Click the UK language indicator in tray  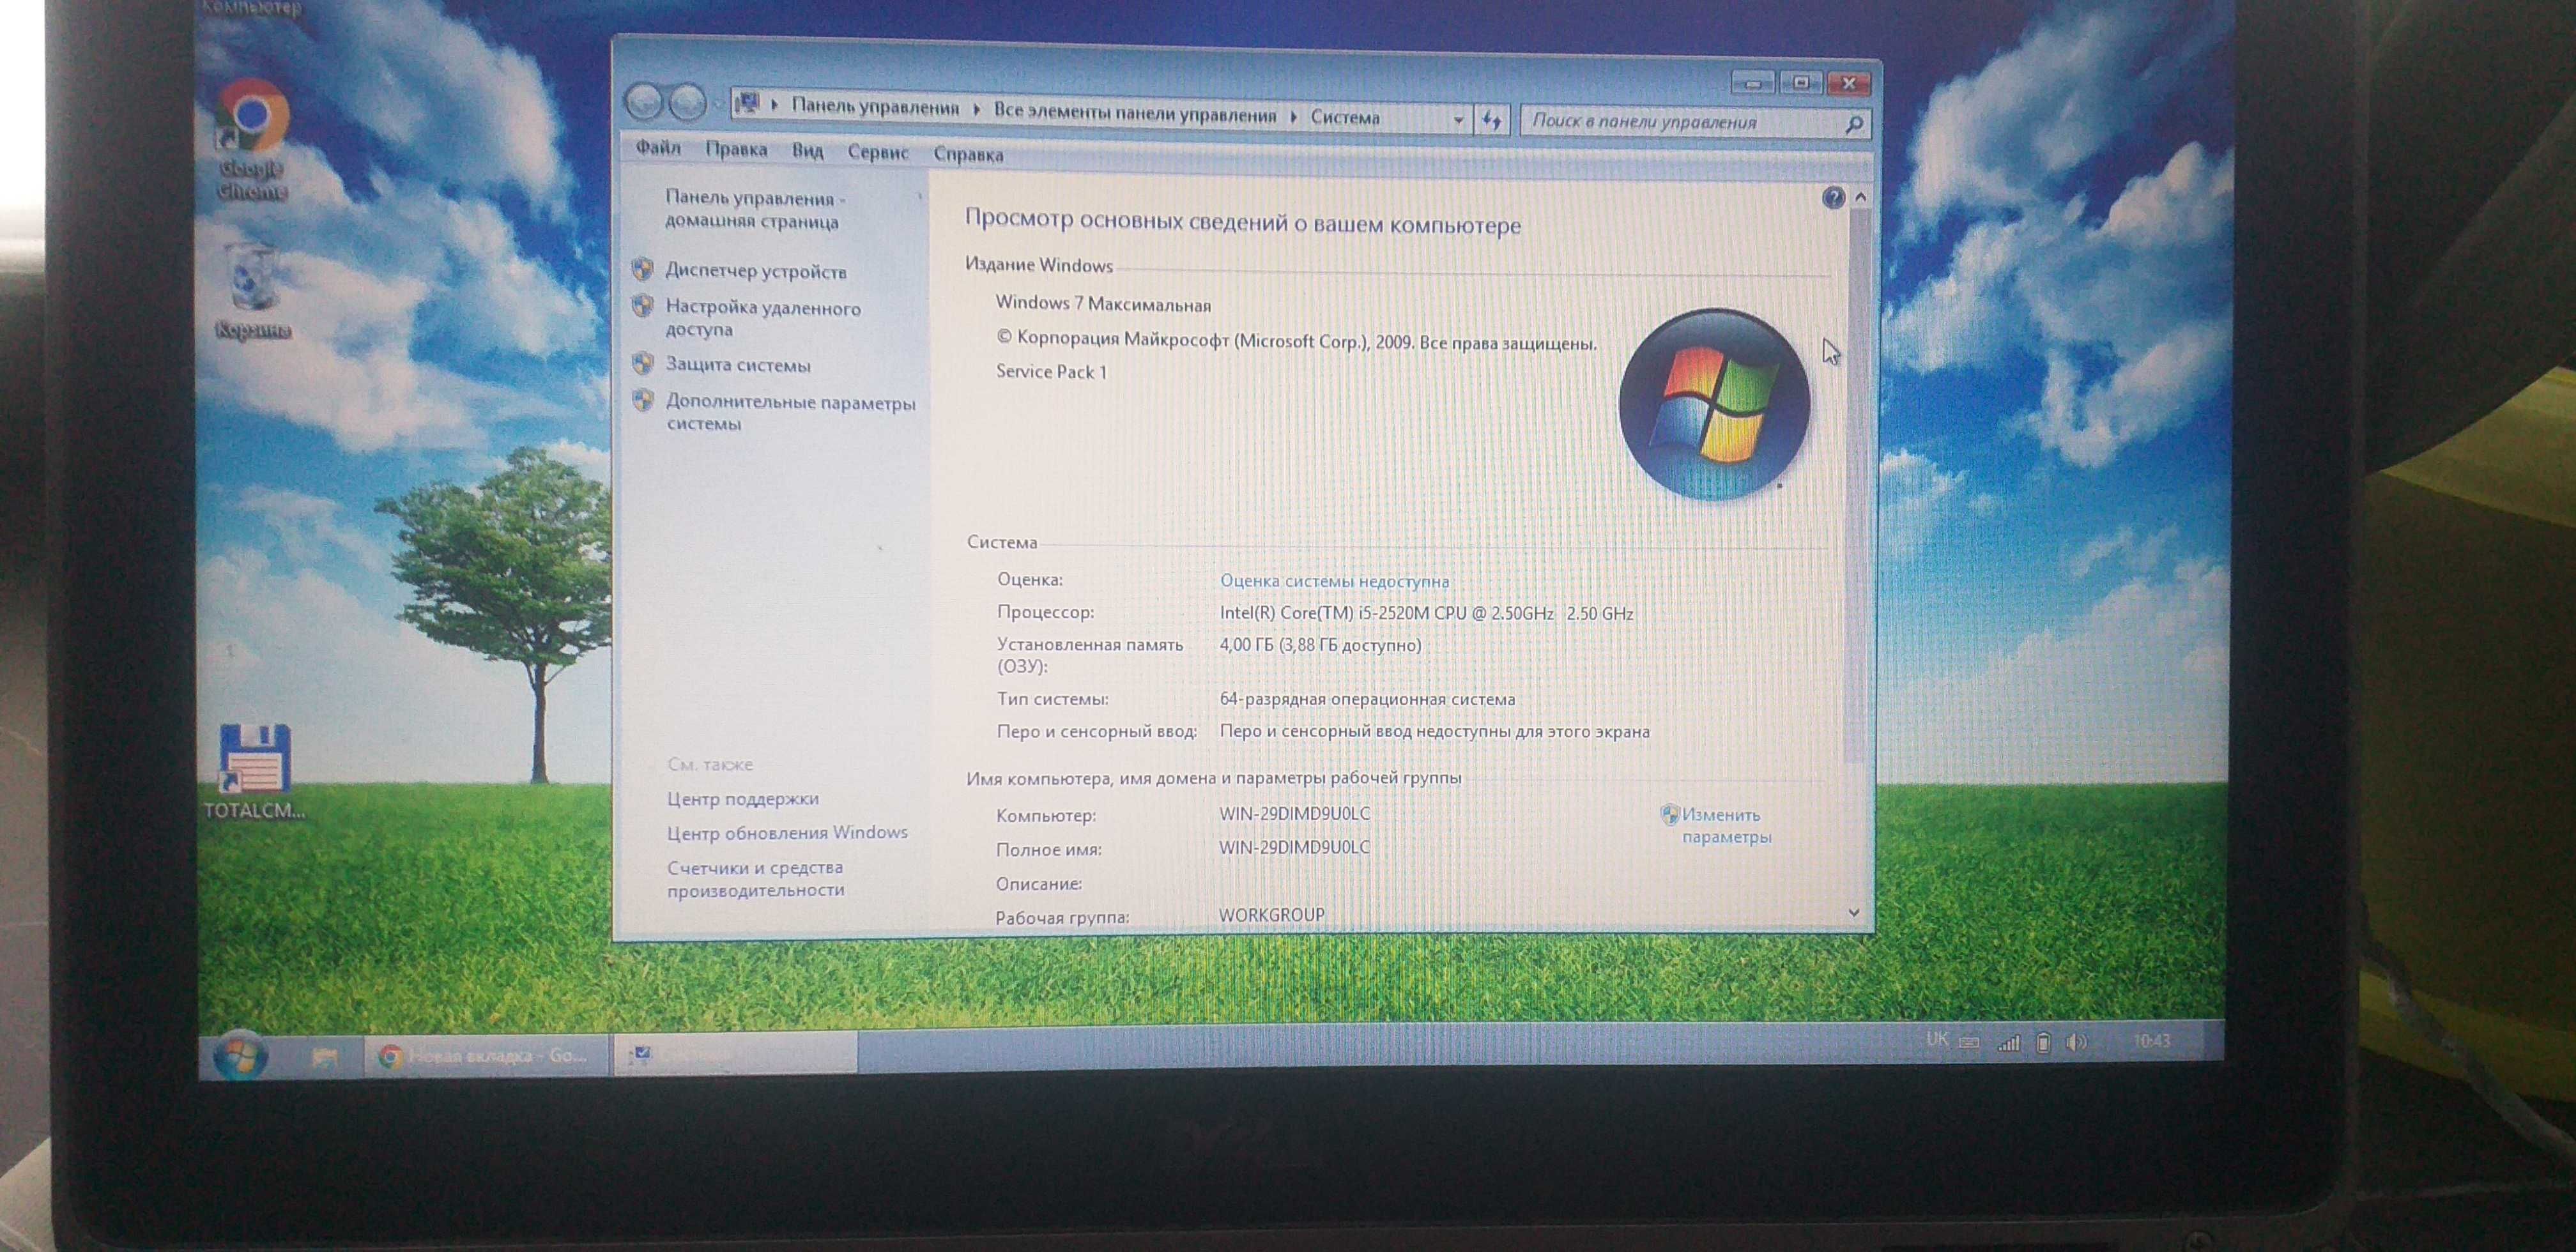pyautogui.click(x=1936, y=1040)
